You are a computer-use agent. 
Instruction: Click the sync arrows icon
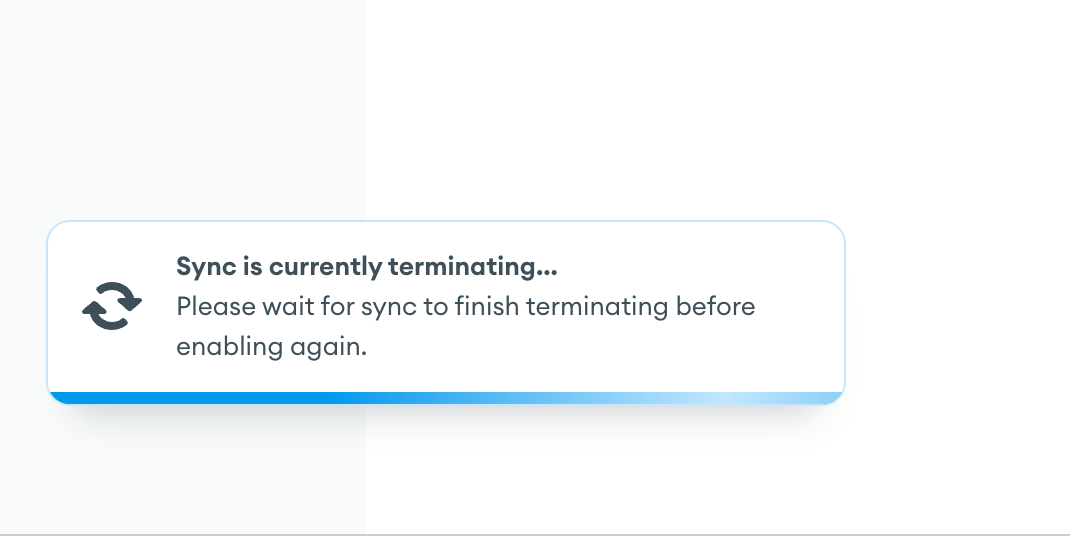click(x=112, y=306)
